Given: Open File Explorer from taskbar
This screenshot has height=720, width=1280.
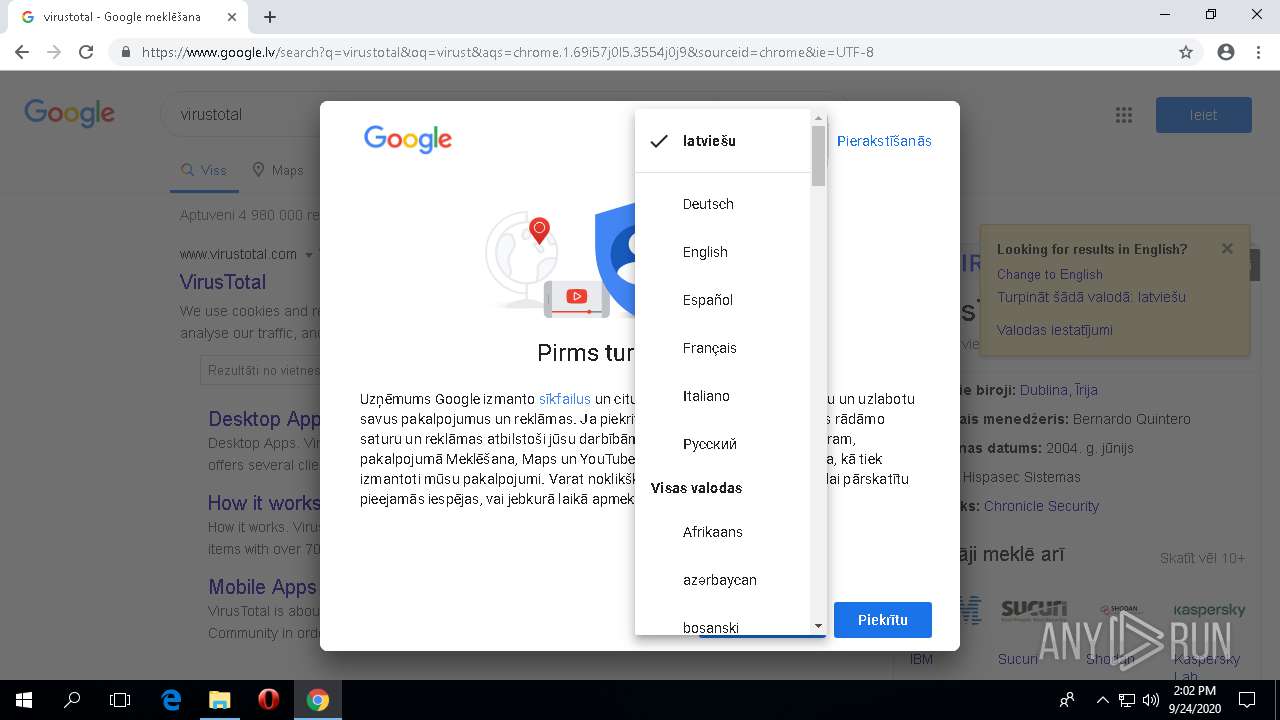Looking at the screenshot, I should [x=219, y=700].
